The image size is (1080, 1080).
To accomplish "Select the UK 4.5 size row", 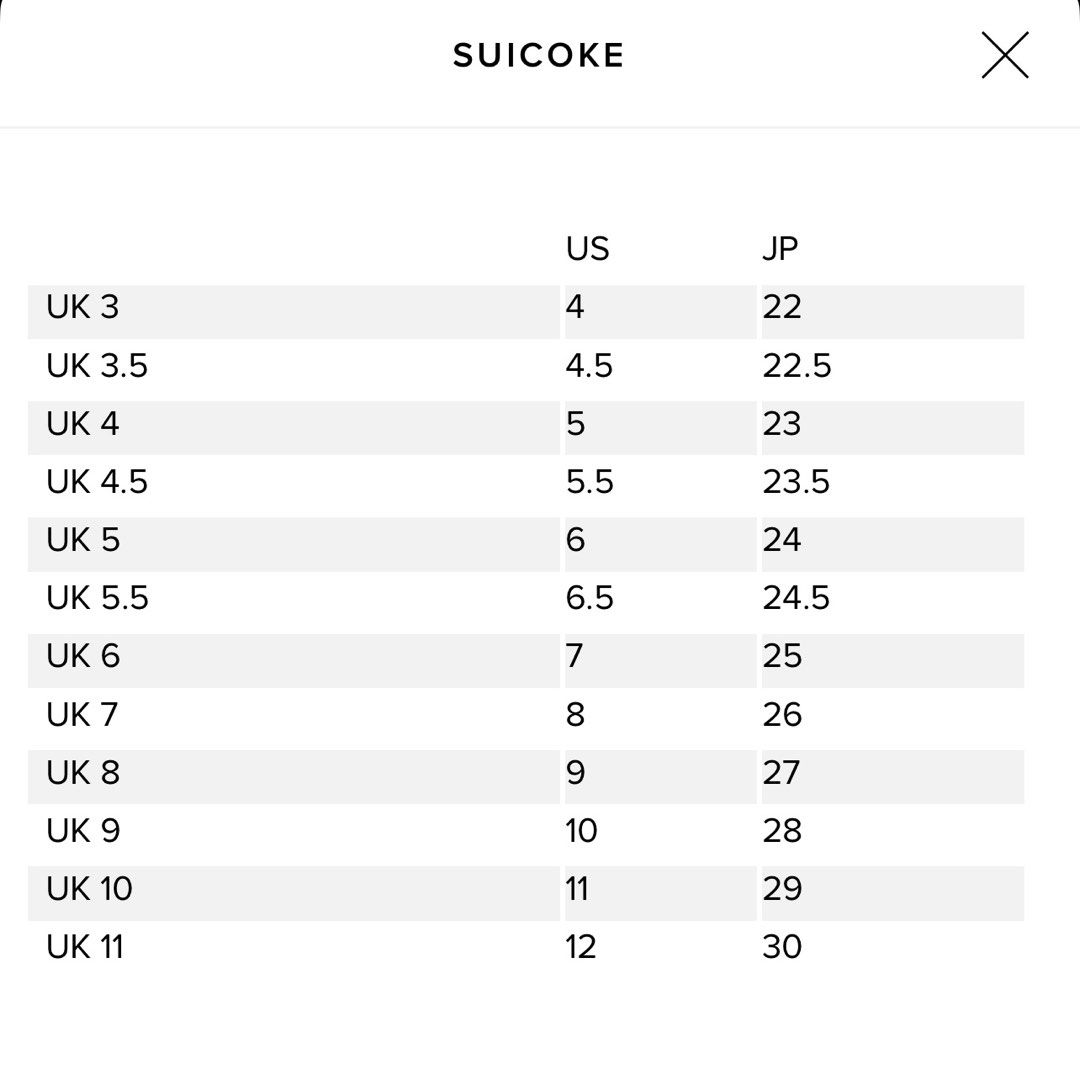I will pyautogui.click(x=526, y=486).
